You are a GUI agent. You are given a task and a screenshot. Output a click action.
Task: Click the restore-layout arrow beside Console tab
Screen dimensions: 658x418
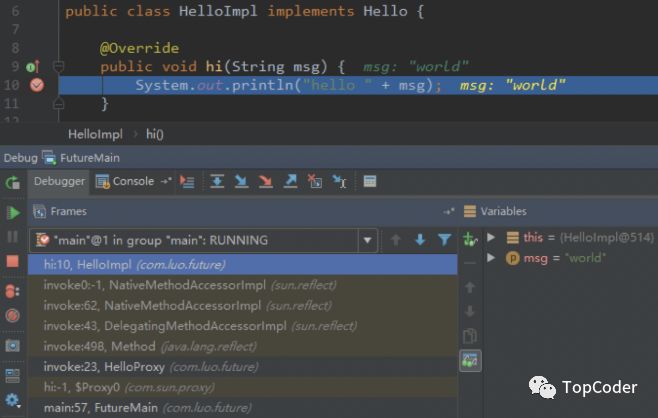(x=166, y=181)
